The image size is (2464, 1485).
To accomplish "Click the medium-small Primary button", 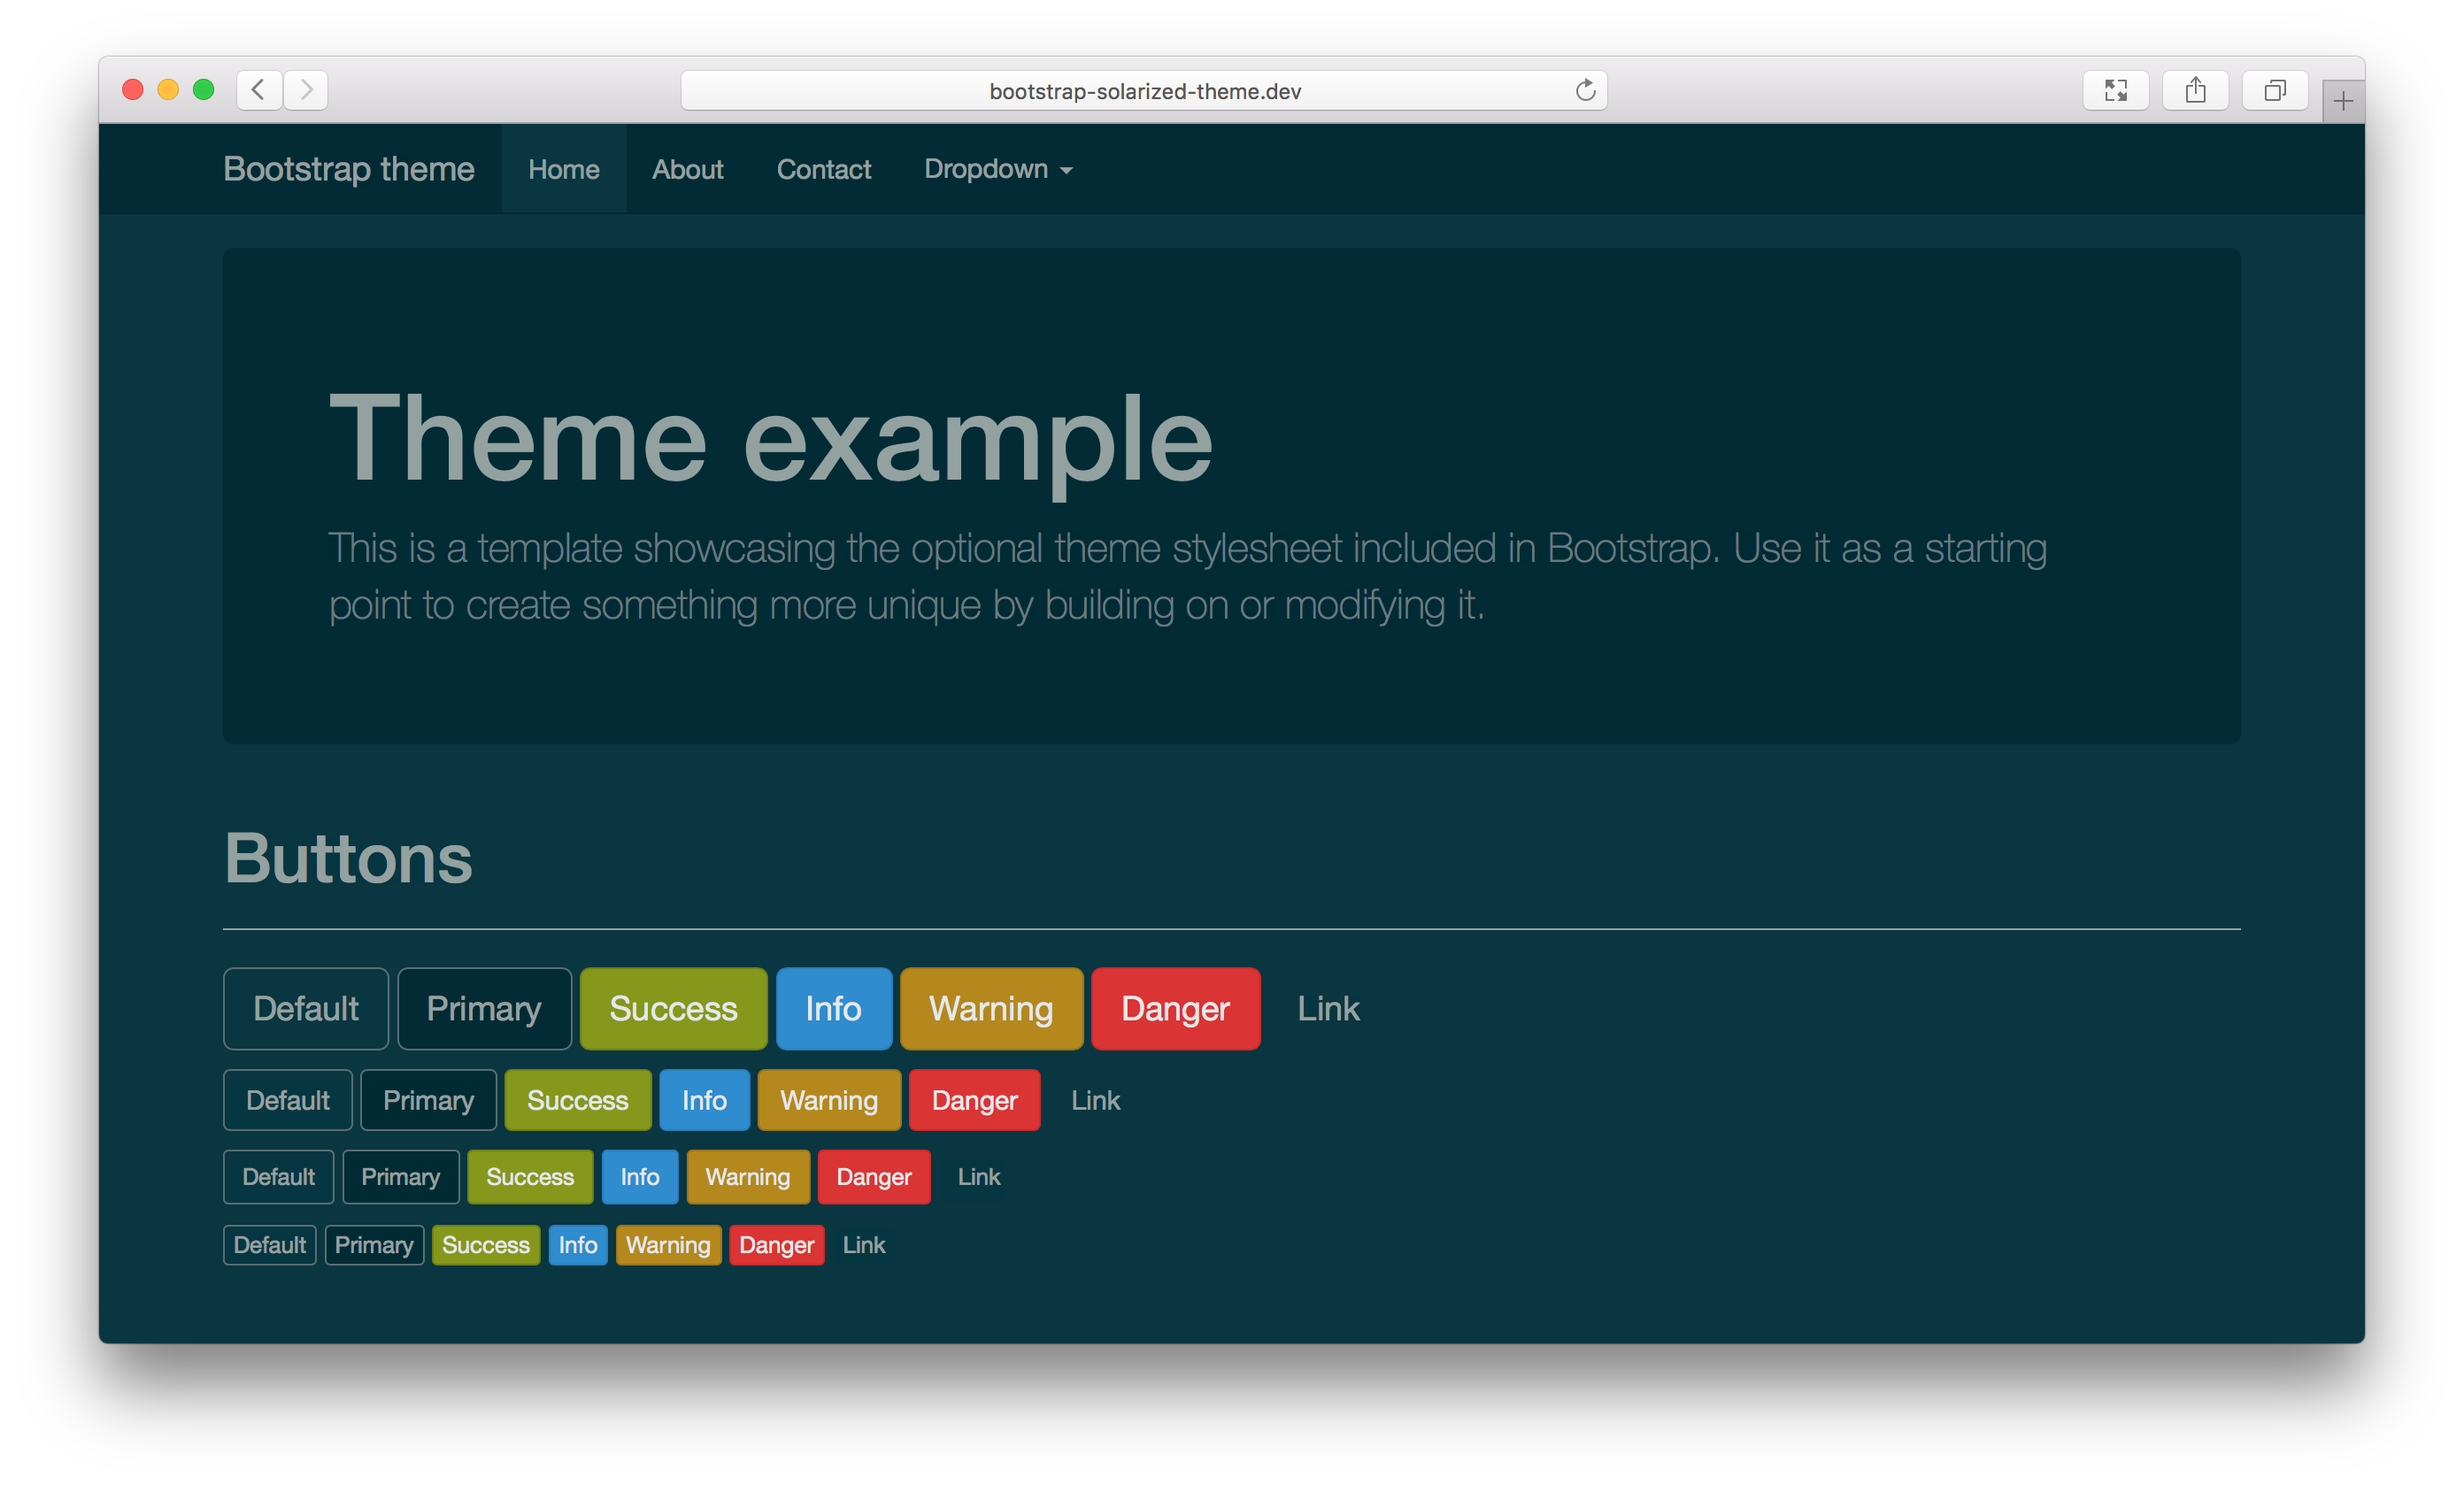I will tap(396, 1173).
